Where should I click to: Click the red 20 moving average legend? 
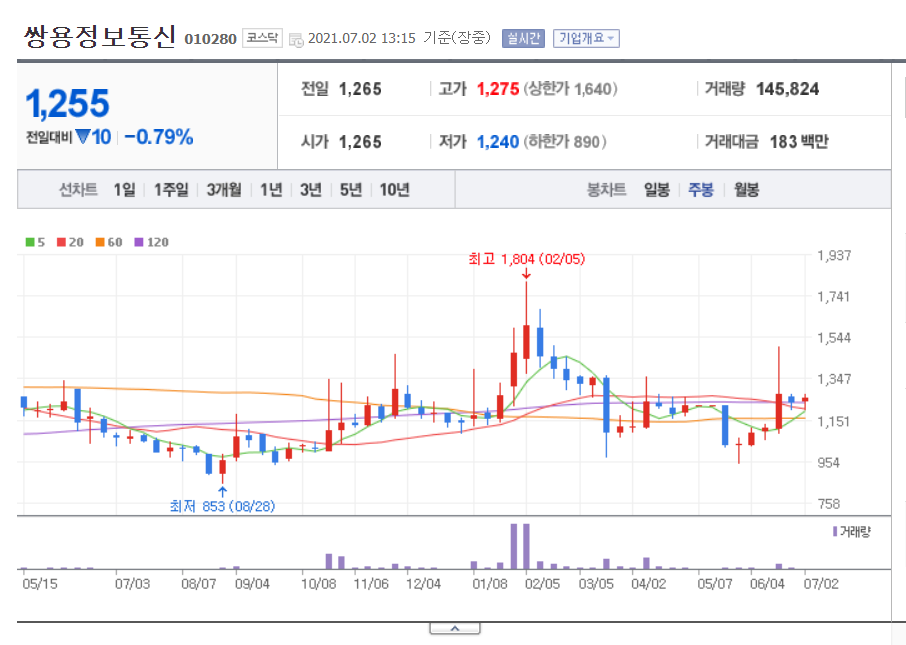[70, 242]
